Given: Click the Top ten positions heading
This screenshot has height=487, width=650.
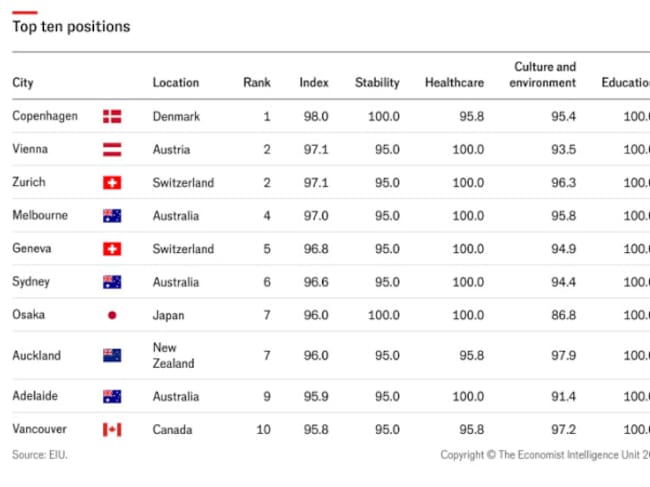Looking at the screenshot, I should click(x=71, y=27).
